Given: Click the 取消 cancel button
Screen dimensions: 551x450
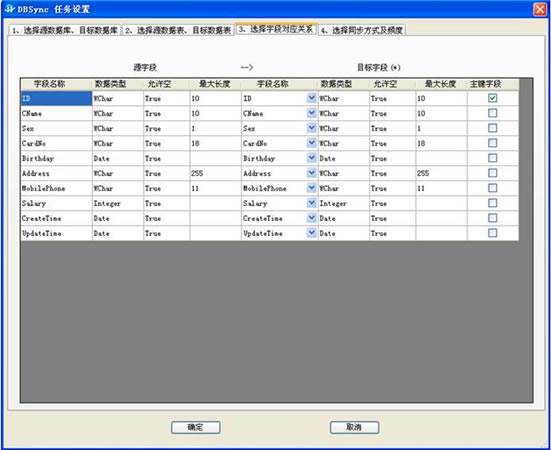Looking at the screenshot, I should [x=355, y=427].
